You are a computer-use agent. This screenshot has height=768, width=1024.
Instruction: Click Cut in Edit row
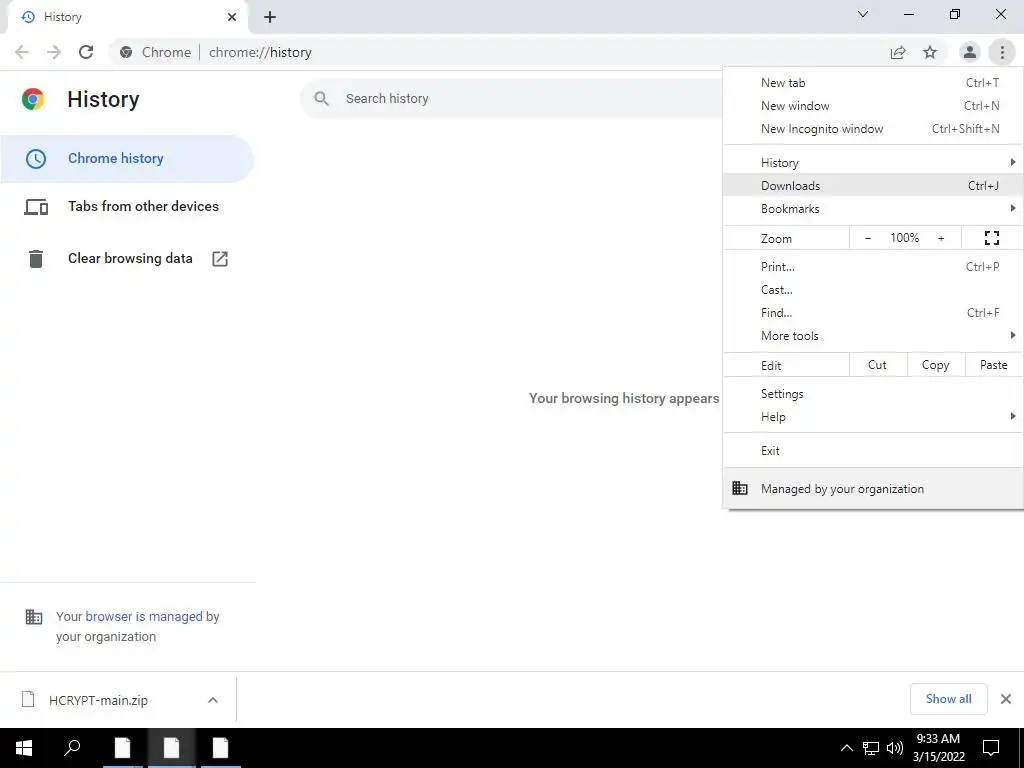(878, 365)
